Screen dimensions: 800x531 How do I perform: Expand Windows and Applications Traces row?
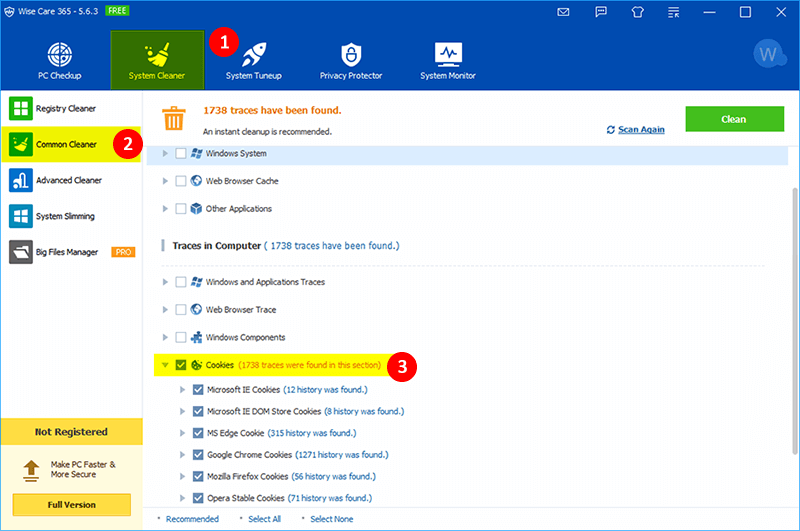click(165, 282)
